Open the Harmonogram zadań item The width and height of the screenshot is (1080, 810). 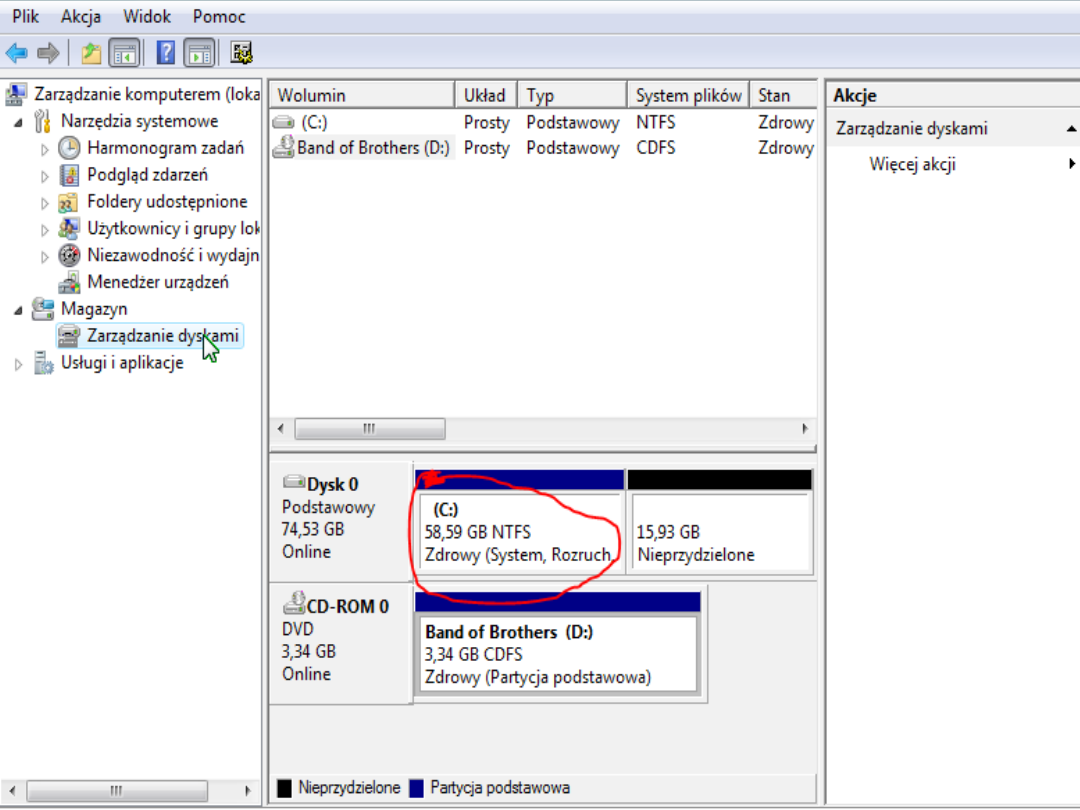click(165, 148)
